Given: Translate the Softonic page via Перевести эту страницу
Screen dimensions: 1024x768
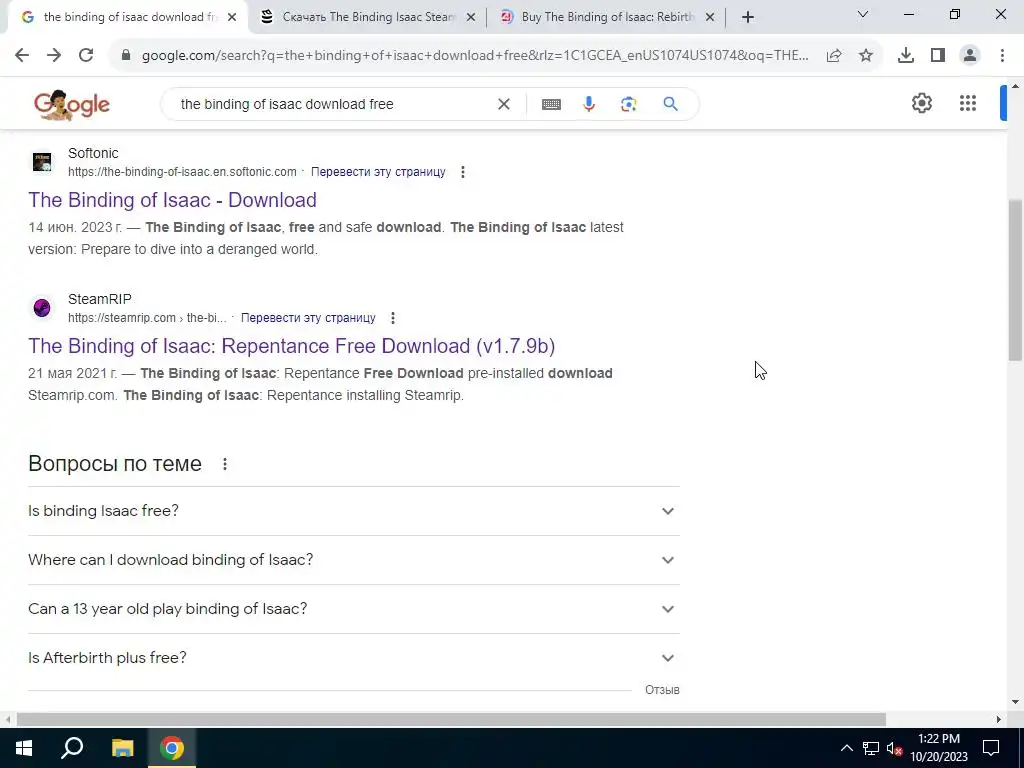Looking at the screenshot, I should point(378,172).
